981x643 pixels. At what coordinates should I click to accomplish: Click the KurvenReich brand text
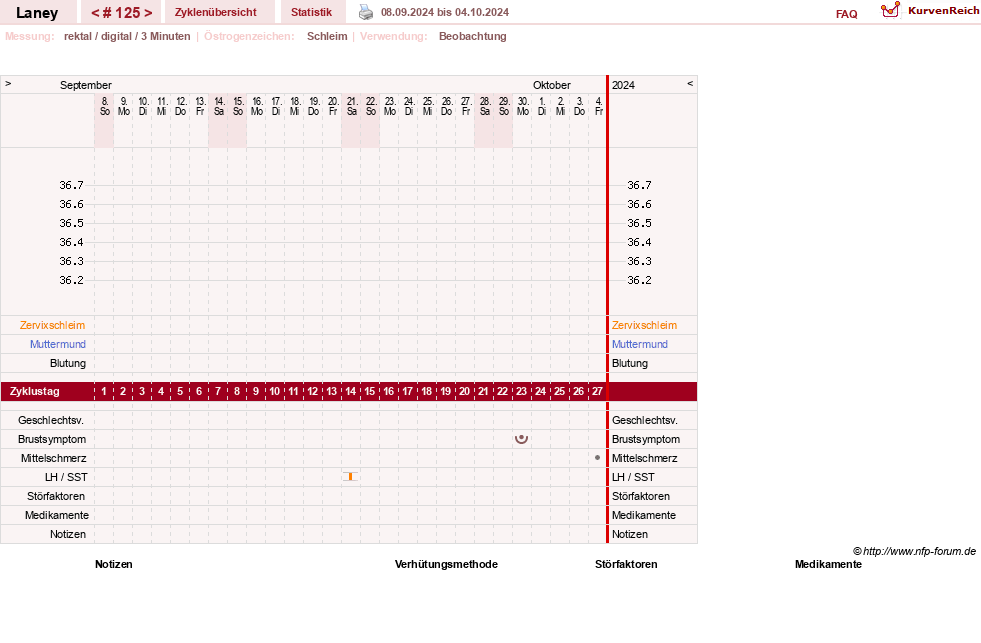[x=943, y=11]
